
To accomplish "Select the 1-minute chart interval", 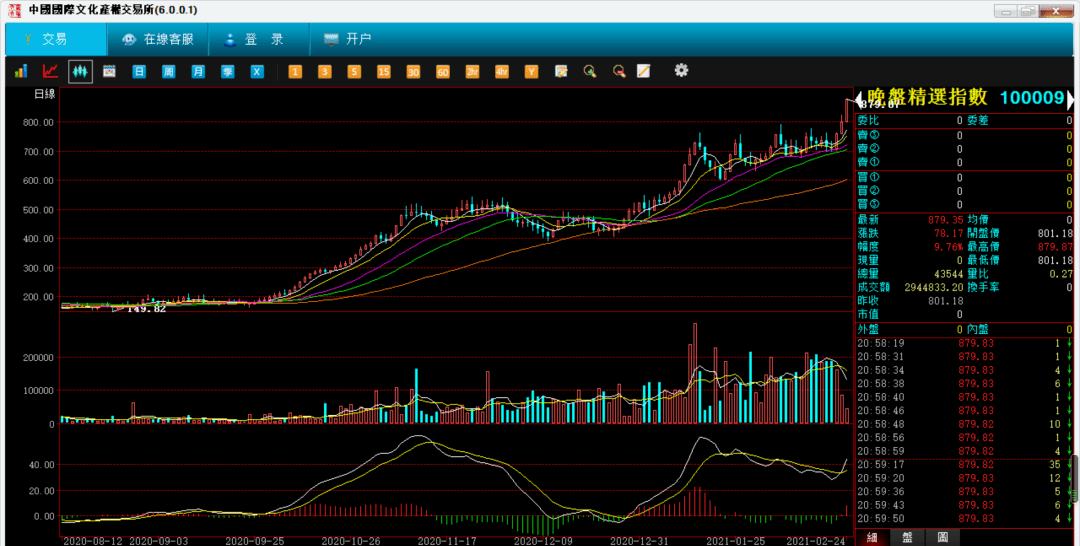I will [295, 72].
